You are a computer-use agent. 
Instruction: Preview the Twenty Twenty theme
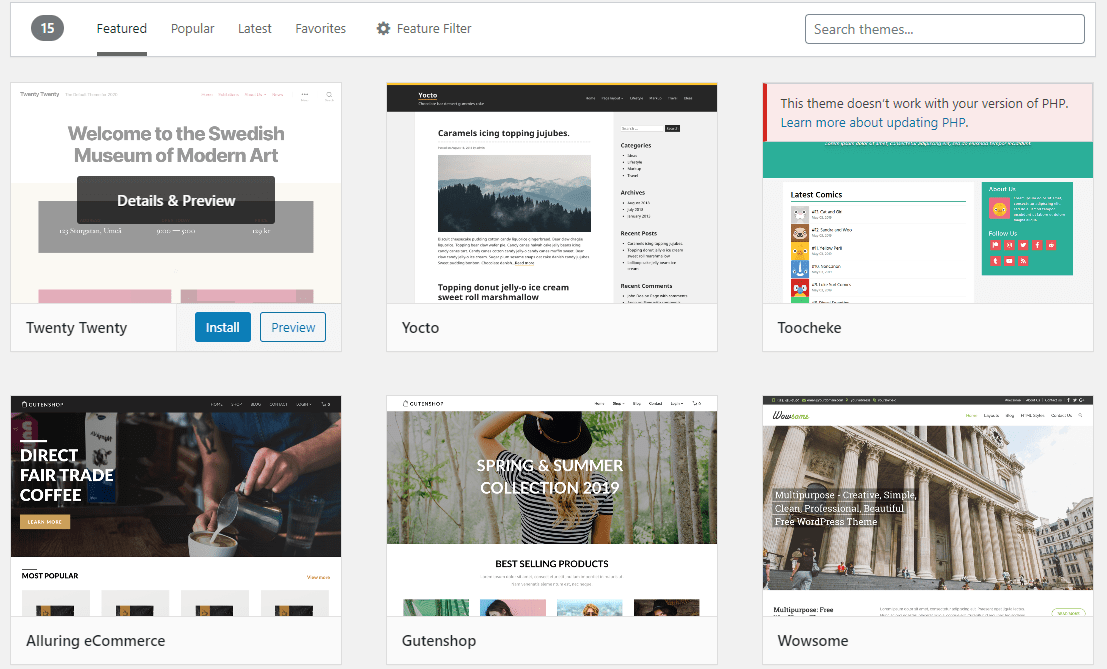292,327
